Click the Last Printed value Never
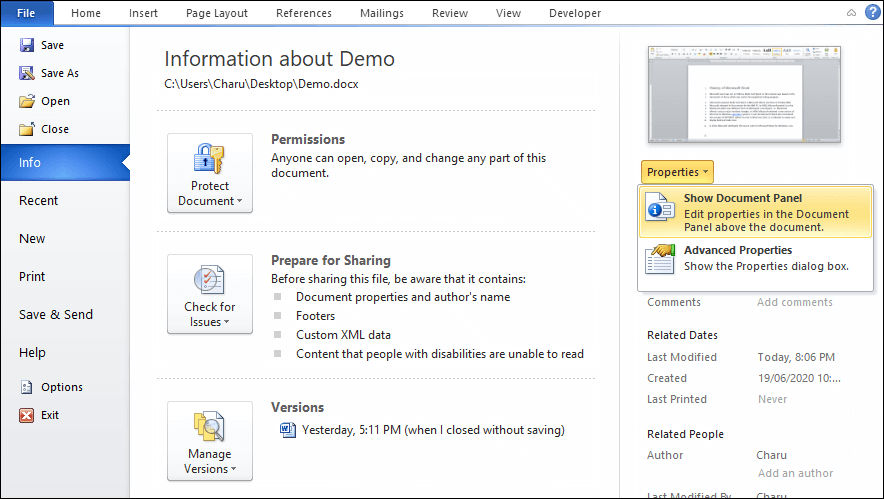This screenshot has height=499, width=884. pos(772,399)
